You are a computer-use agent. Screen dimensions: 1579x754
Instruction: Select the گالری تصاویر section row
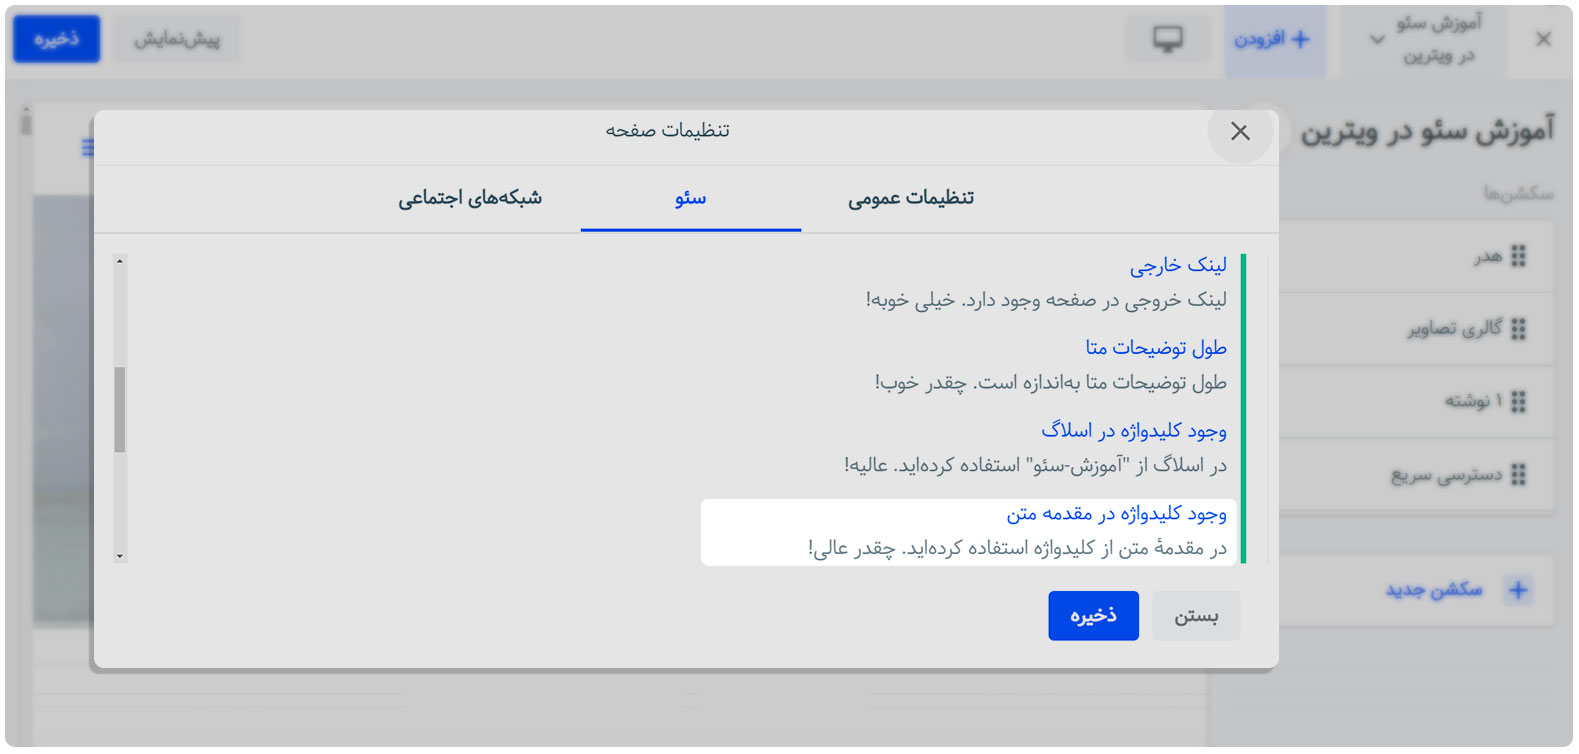(1416, 329)
